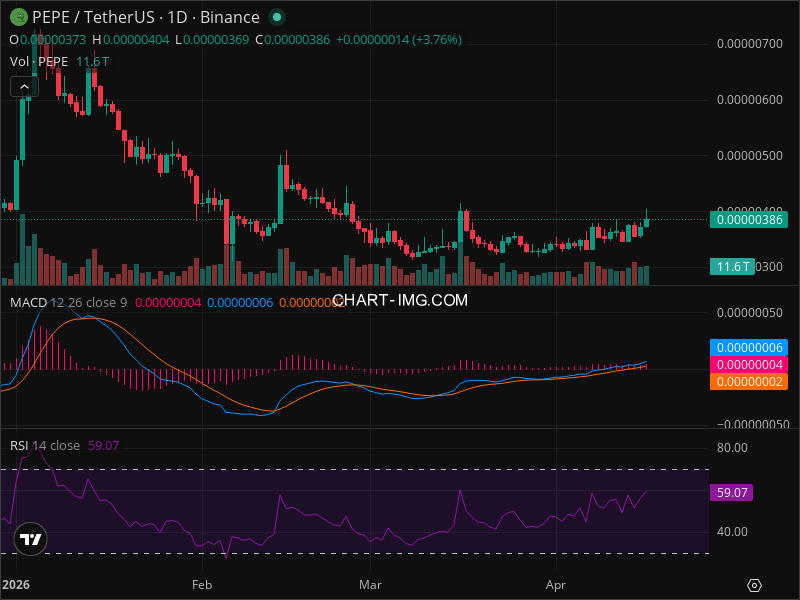This screenshot has height=600, width=800.
Task: Click the 0.00000700 price axis level
Action: pyautogui.click(x=749, y=44)
